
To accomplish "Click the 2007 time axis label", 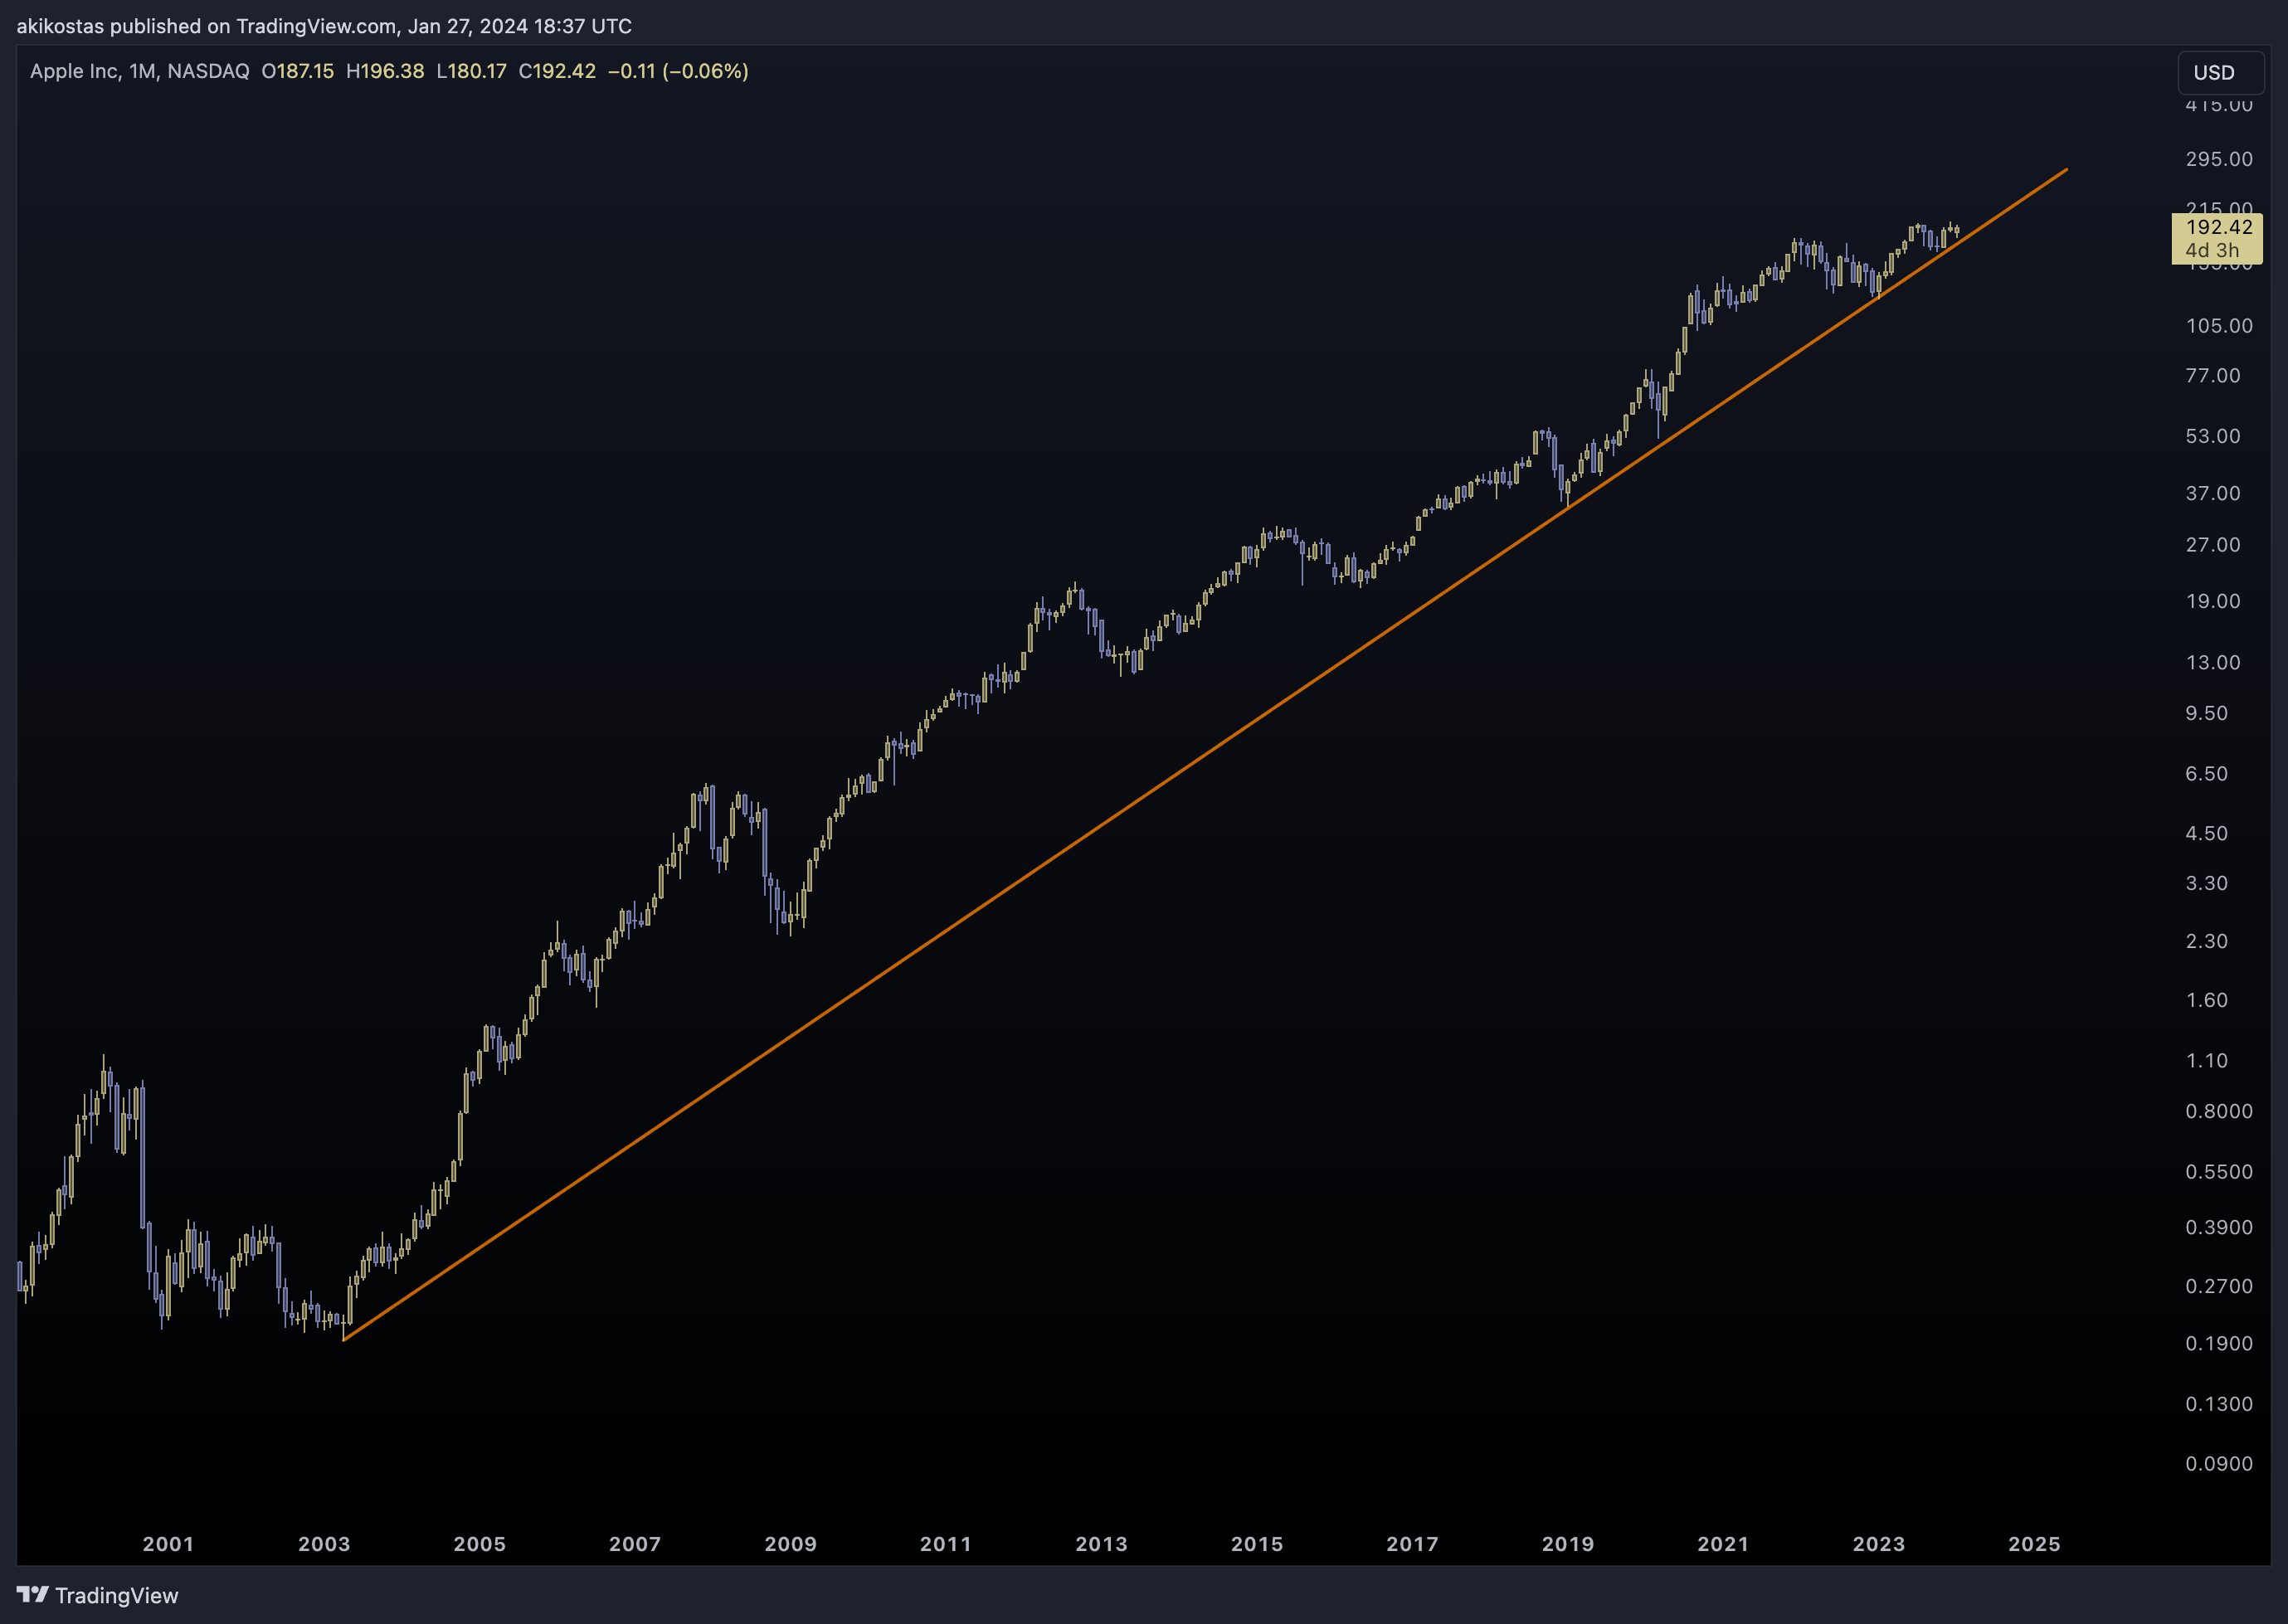I will click(x=635, y=1543).
